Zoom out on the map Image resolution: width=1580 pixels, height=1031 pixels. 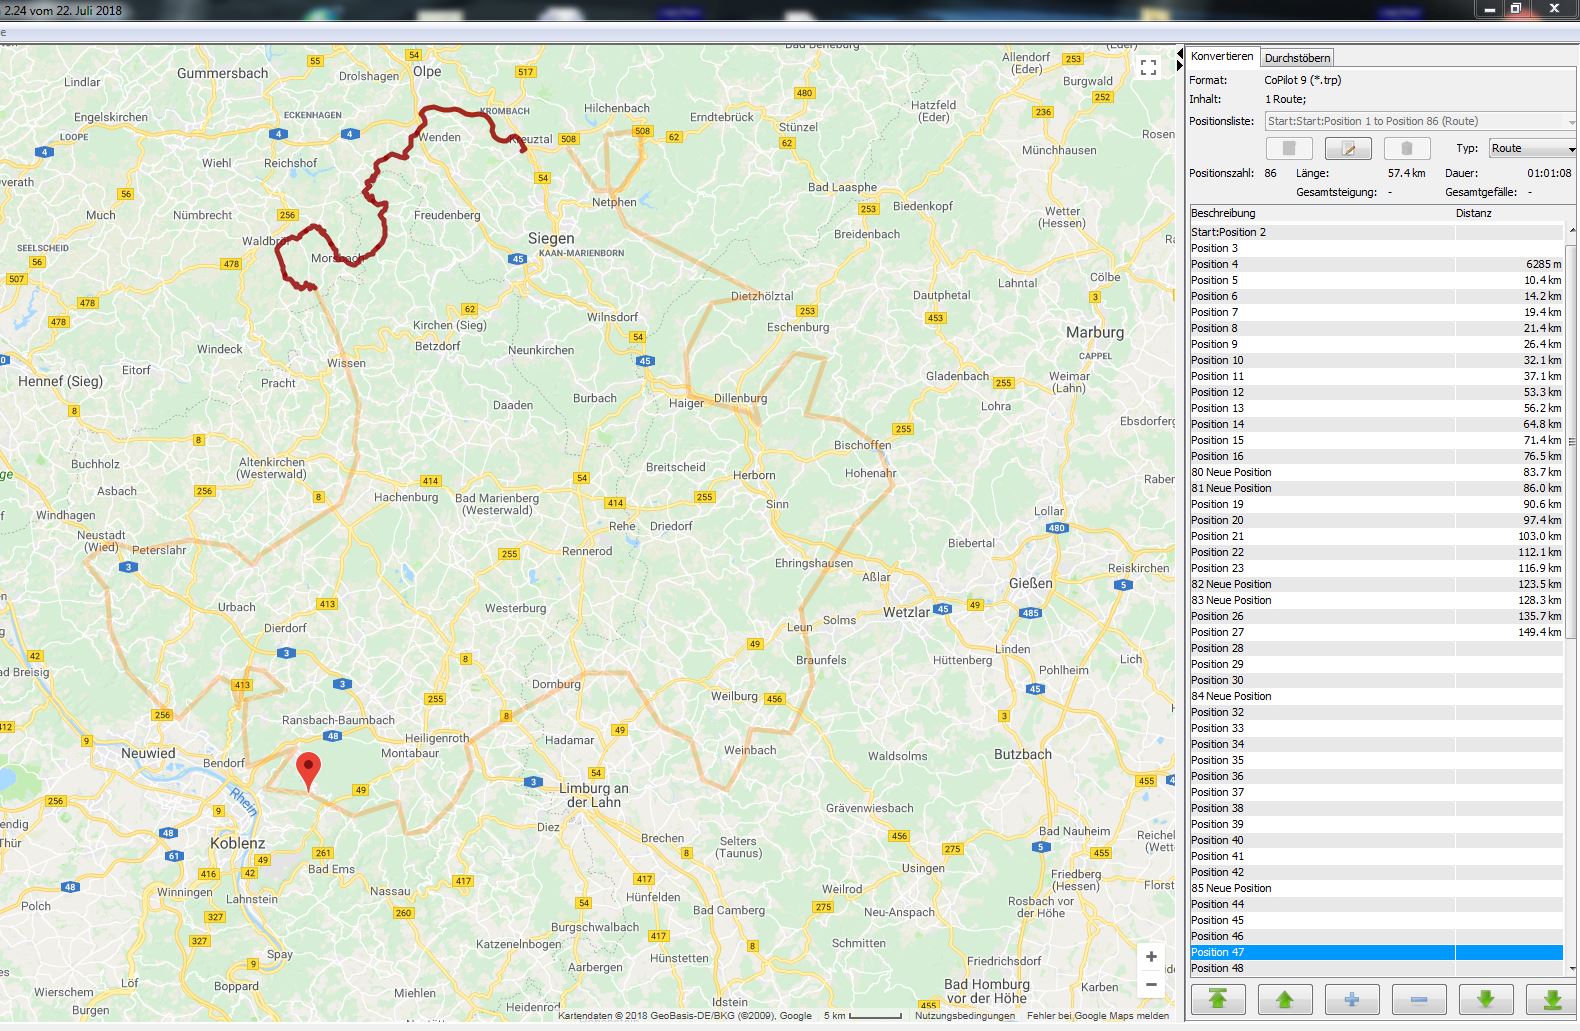tap(1151, 985)
